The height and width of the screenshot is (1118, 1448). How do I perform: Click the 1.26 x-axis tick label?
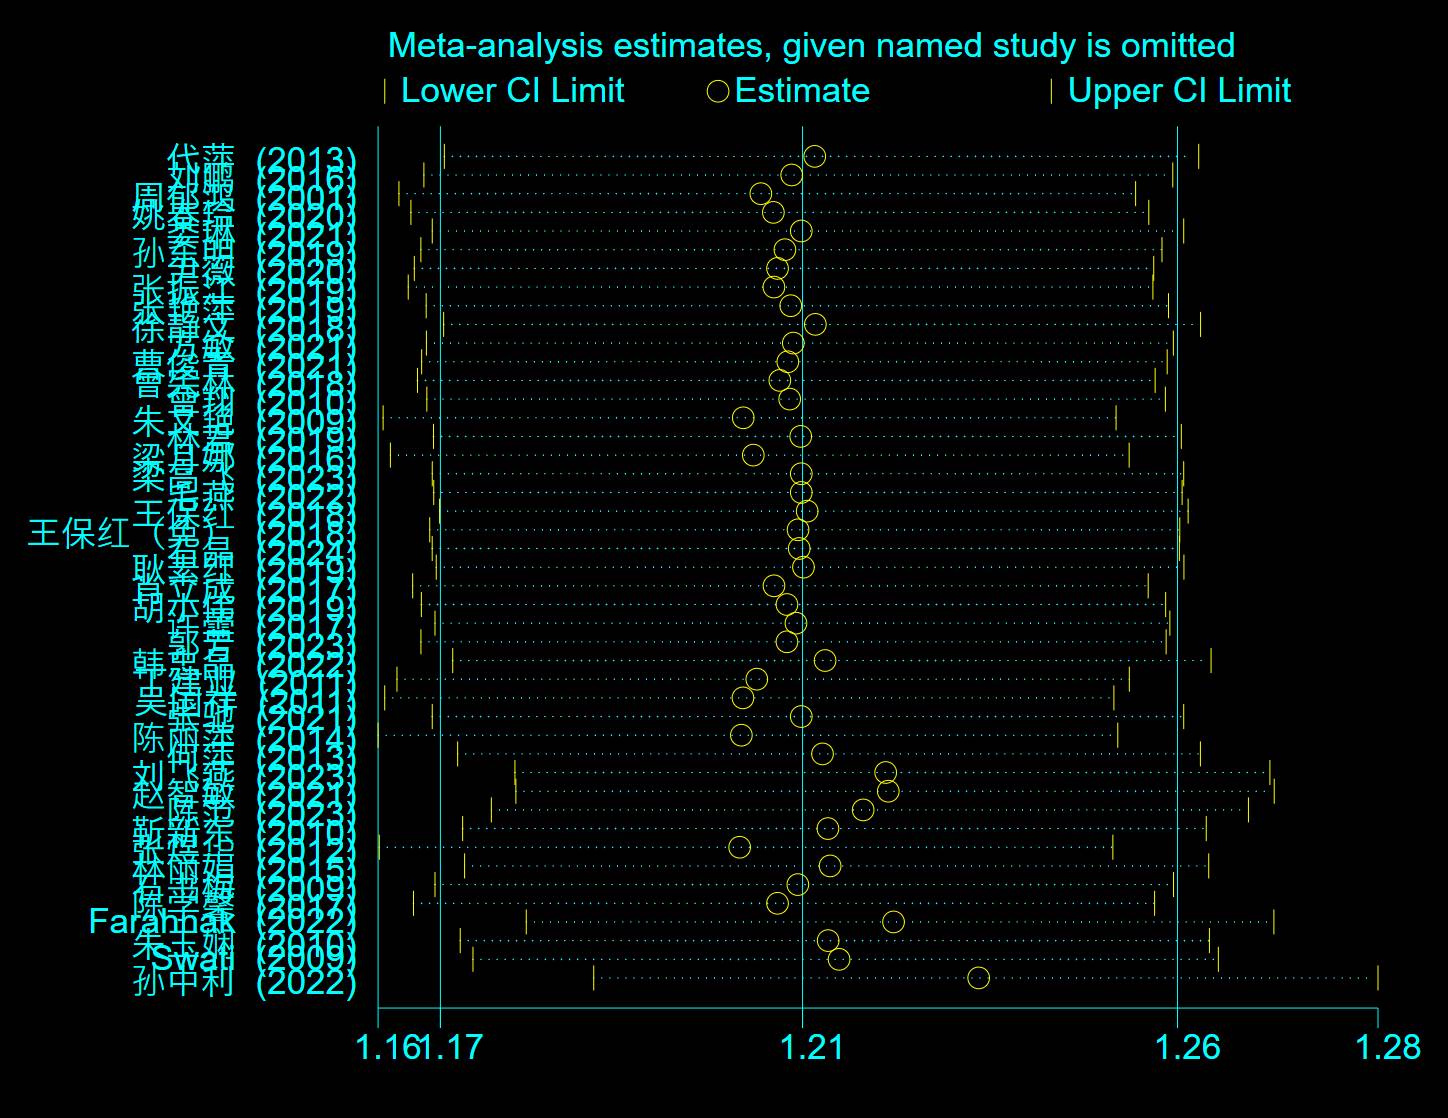(x=1187, y=1047)
